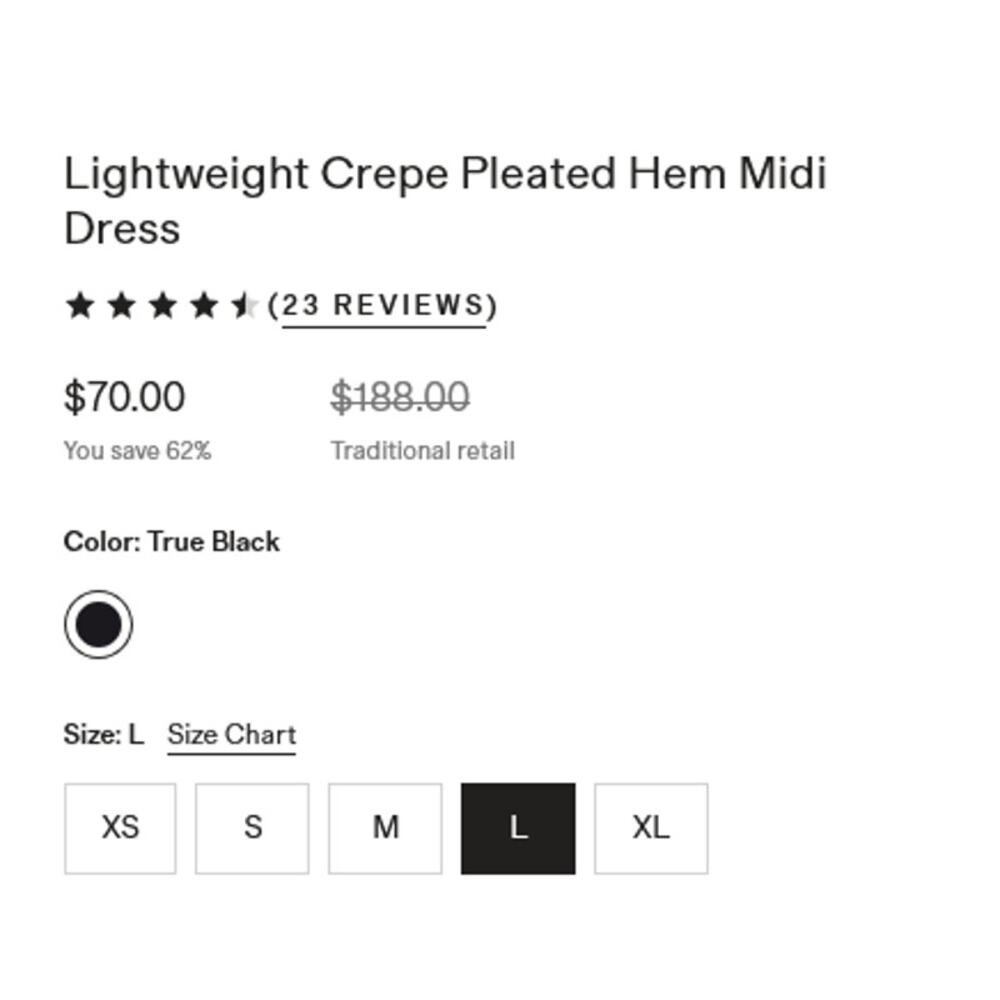Screen dimensions: 1000x1000
Task: Click the crossed-out $188.00 price
Action: coord(400,397)
